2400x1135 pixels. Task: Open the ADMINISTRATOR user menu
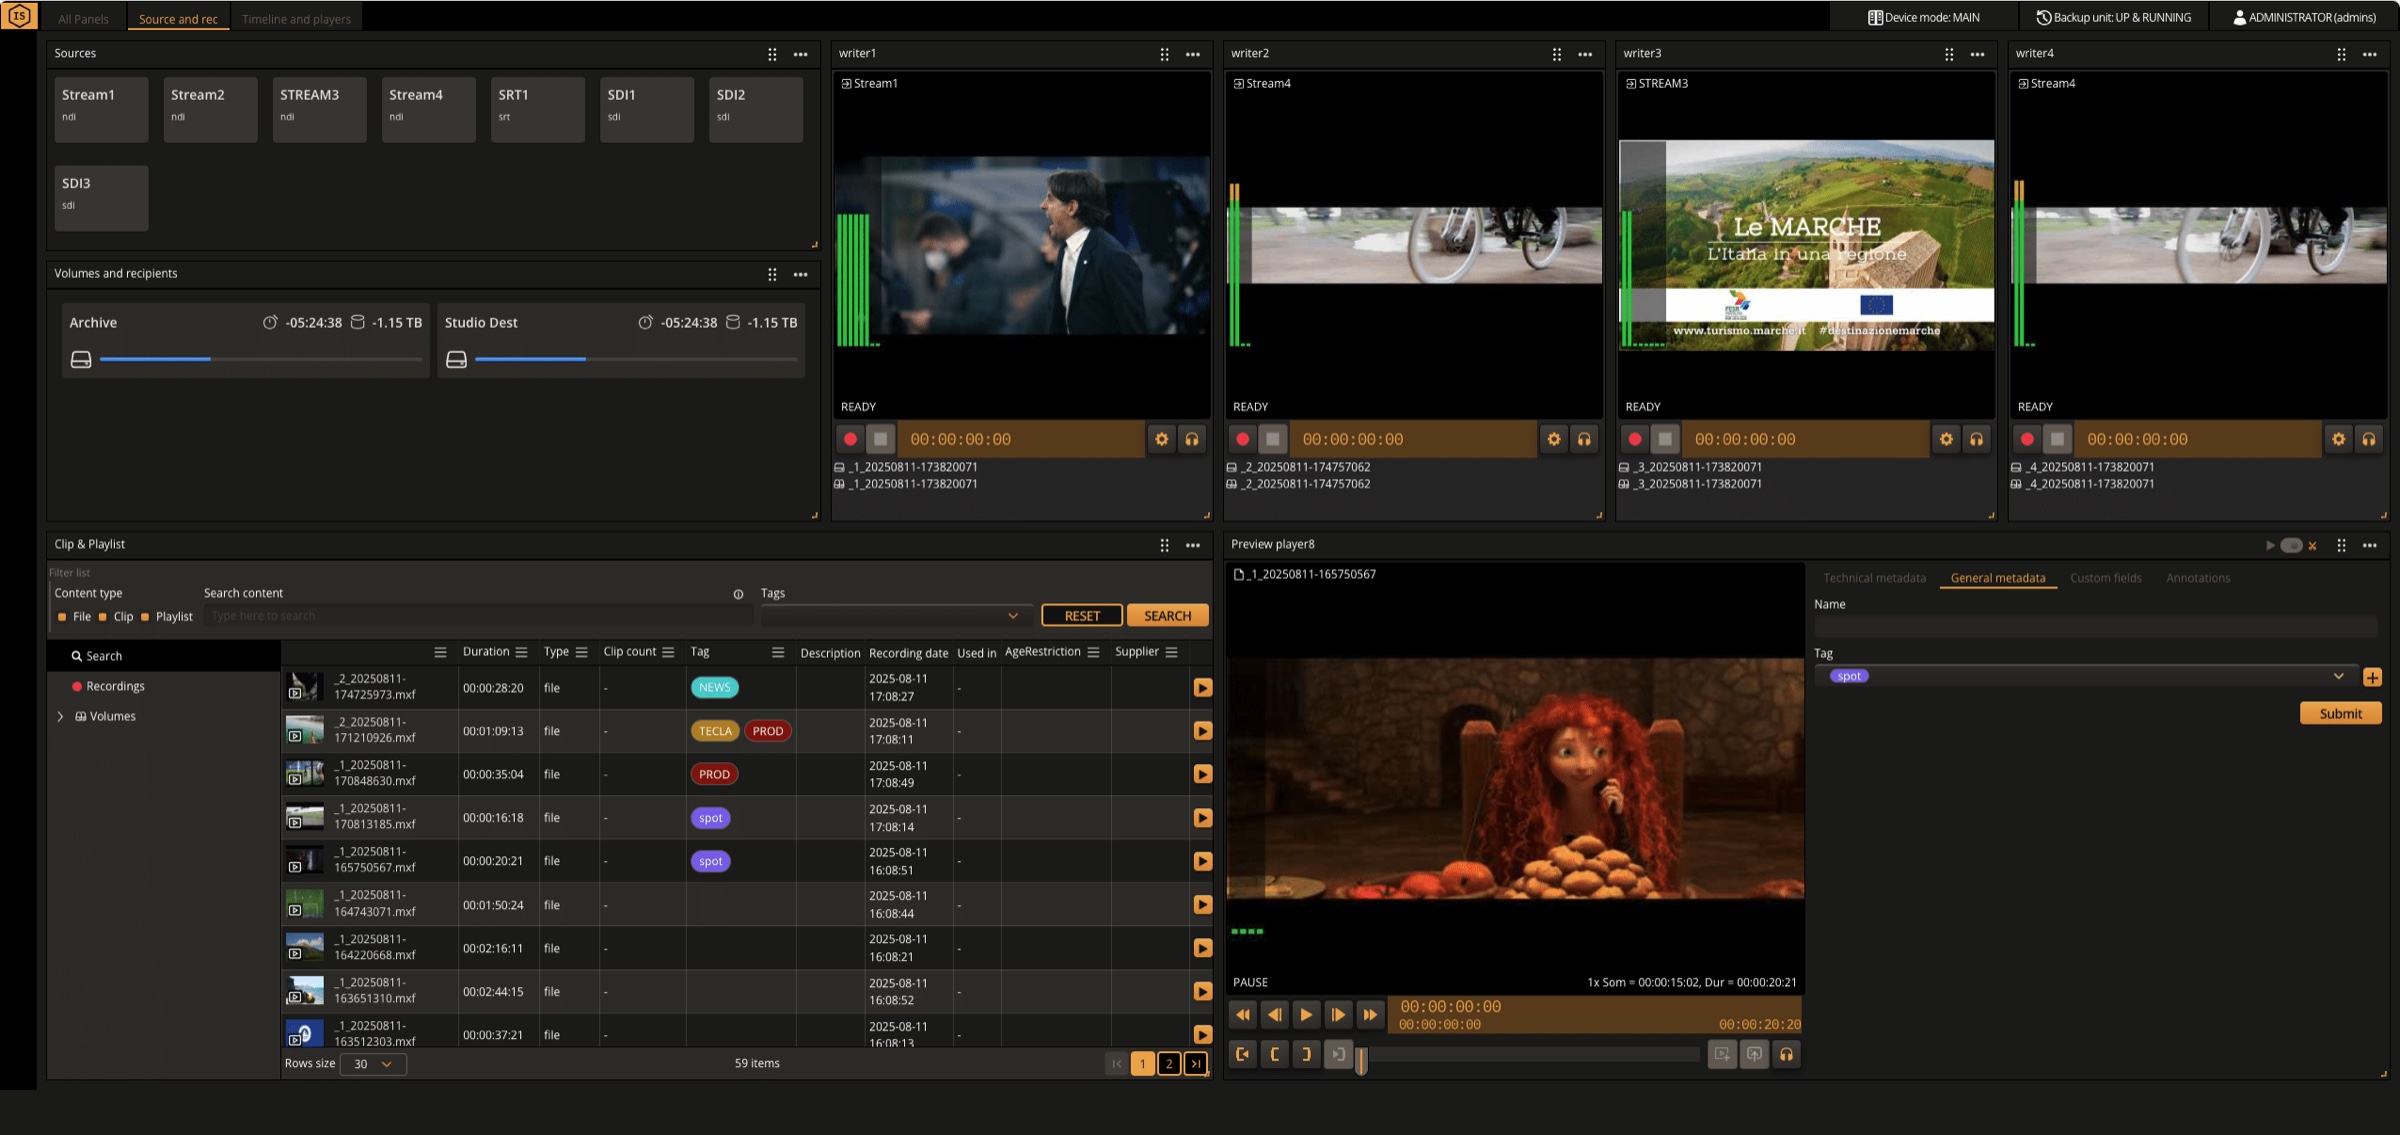2304,17
